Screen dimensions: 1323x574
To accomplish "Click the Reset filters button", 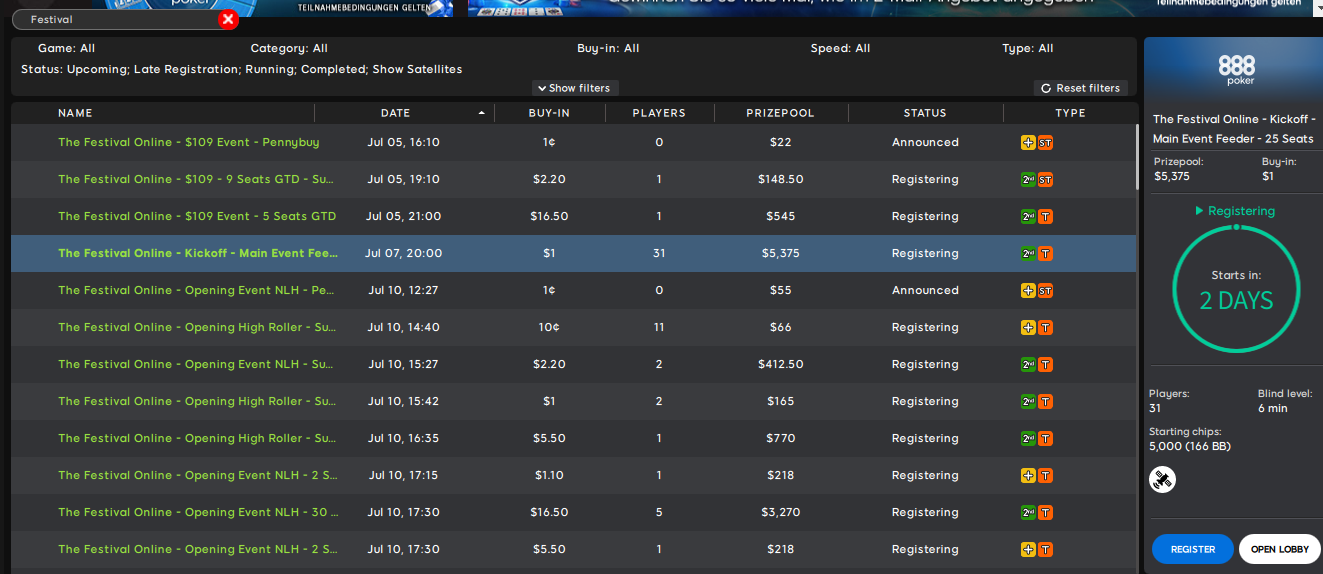I will pyautogui.click(x=1081, y=88).
